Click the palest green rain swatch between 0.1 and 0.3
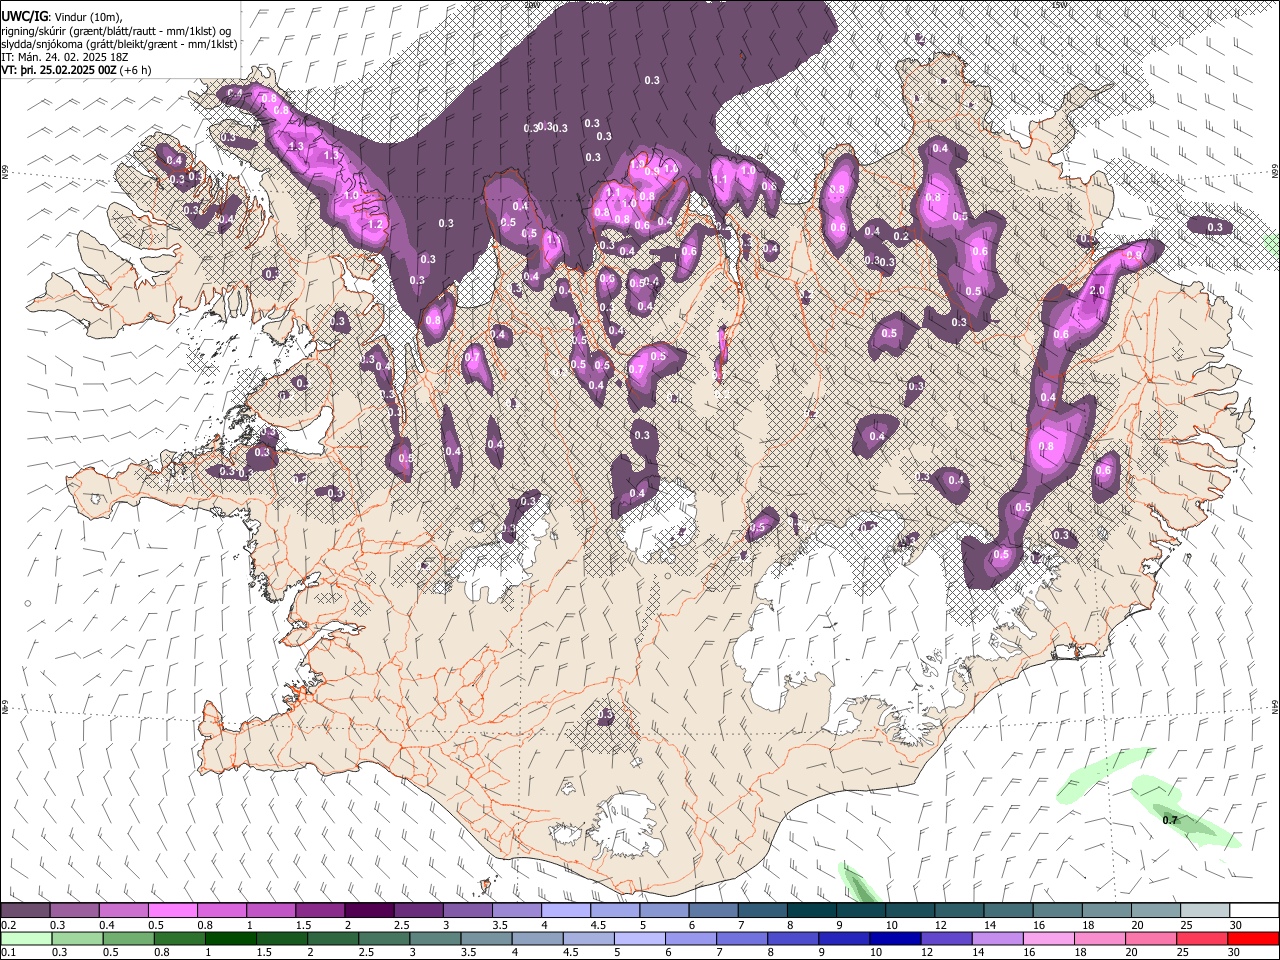Image resolution: width=1280 pixels, height=960 pixels. point(26,939)
